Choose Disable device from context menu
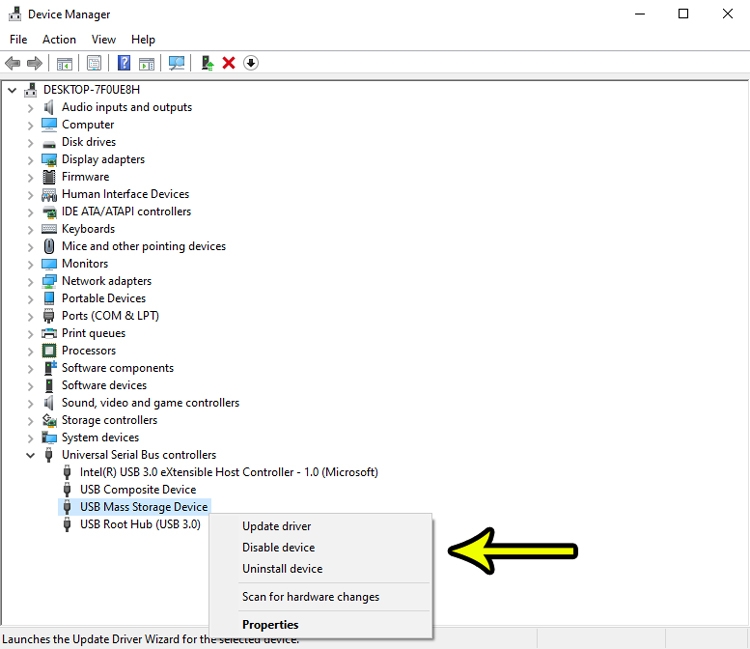 point(320,547)
